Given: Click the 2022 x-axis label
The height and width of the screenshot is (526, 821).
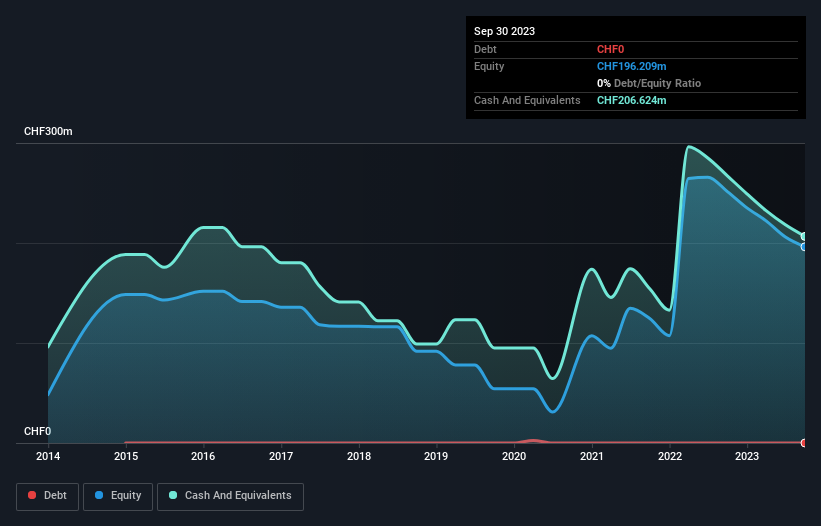Looking at the screenshot, I should (670, 456).
